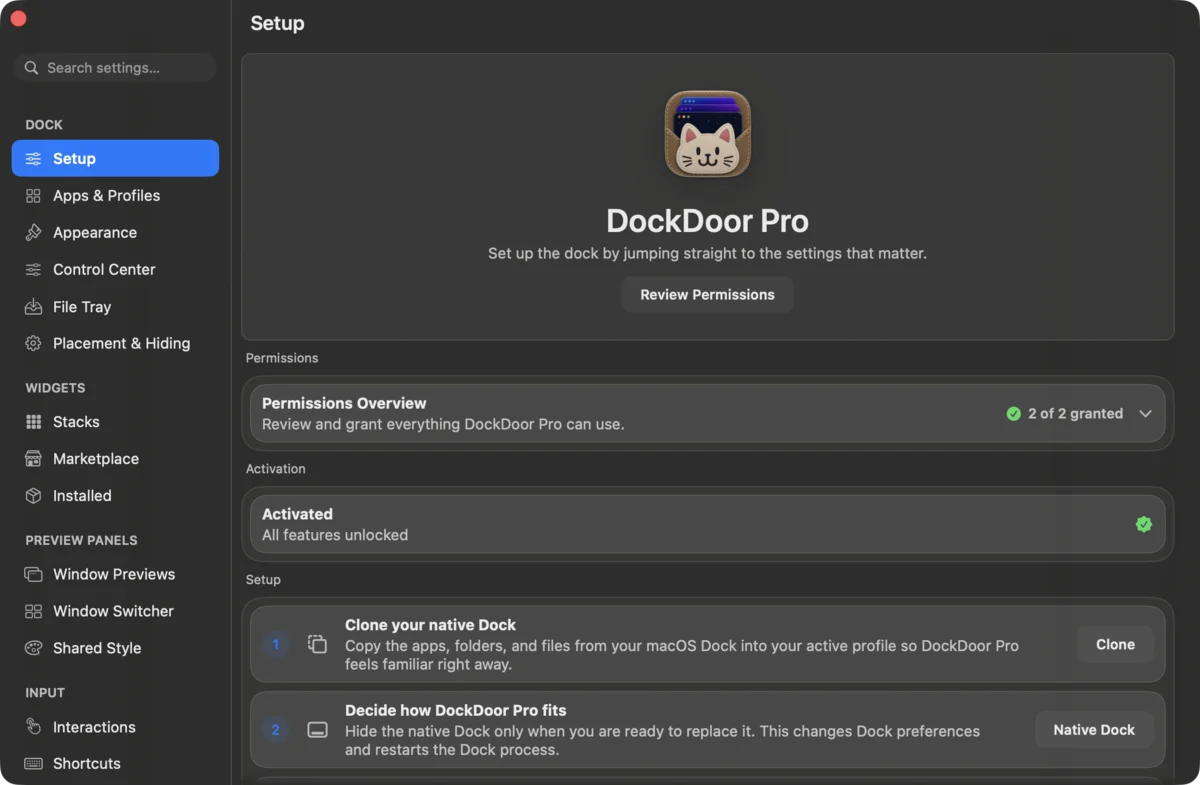
Task: Click 'All features unlocked' text
Action: pyautogui.click(x=335, y=535)
